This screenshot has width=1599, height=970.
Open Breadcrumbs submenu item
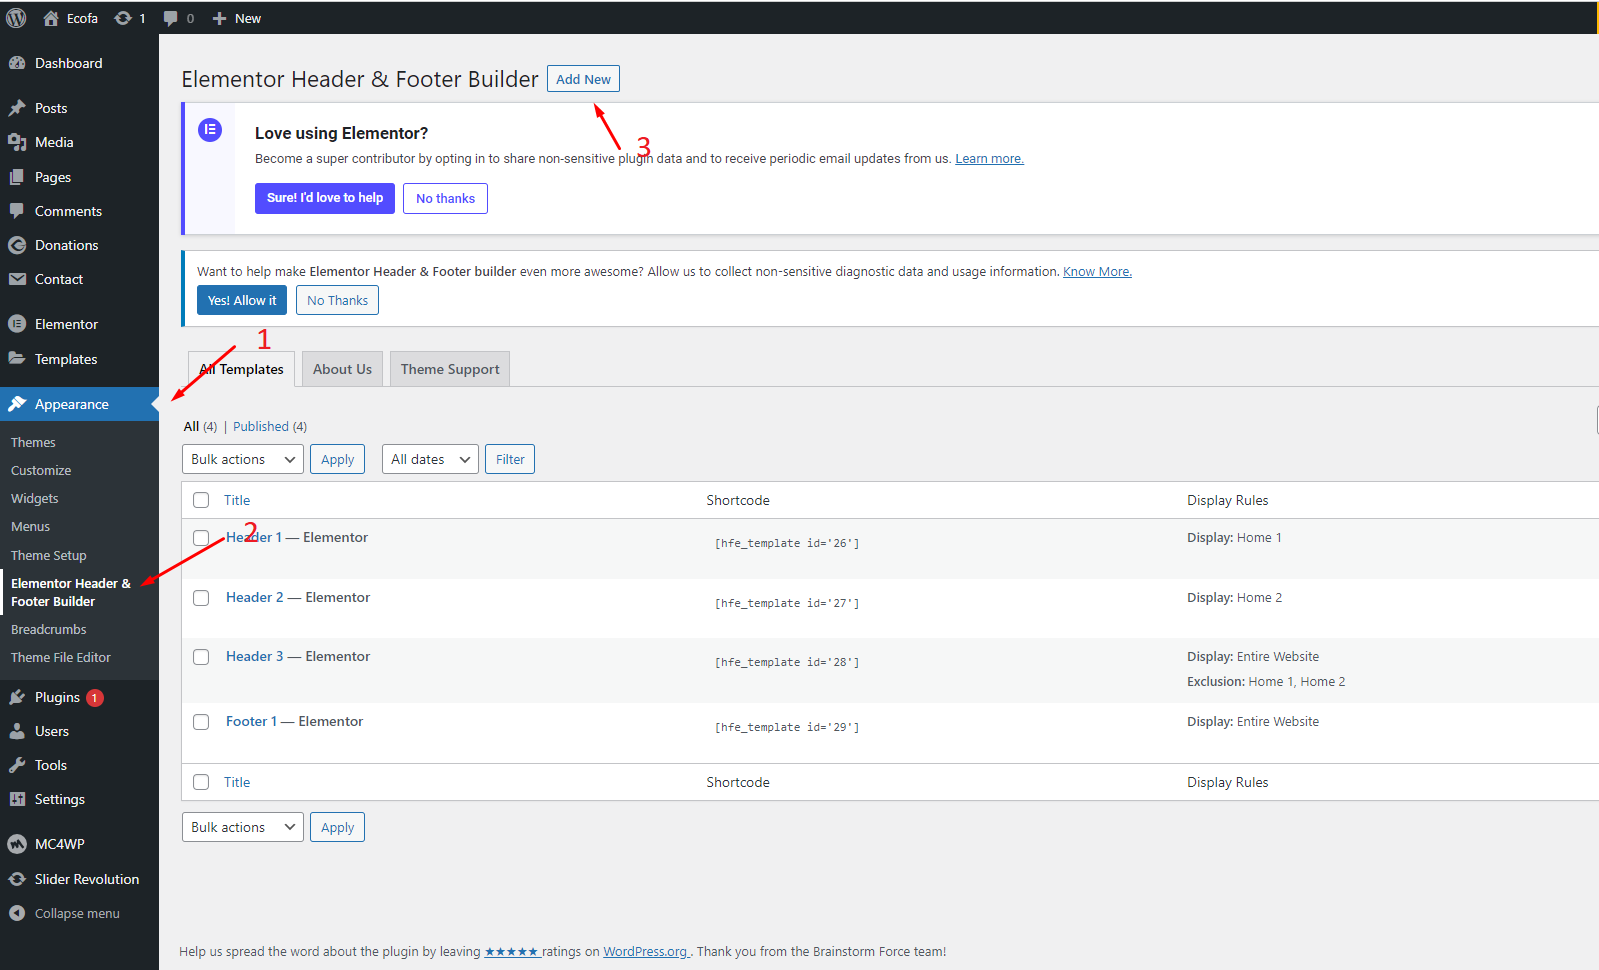tap(49, 629)
